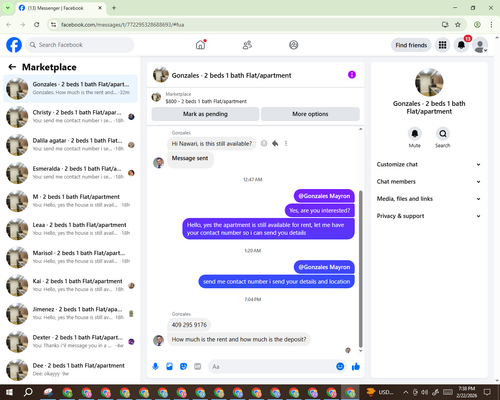
Task: Open Jimenez conversation in the list
Action: [70, 313]
